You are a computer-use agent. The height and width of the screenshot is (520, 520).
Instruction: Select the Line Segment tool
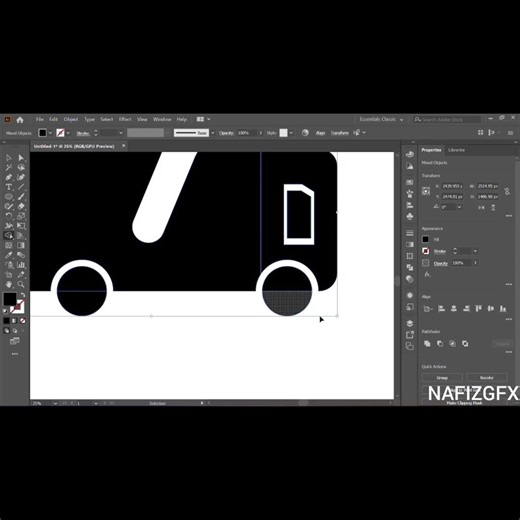pyautogui.click(x=21, y=187)
